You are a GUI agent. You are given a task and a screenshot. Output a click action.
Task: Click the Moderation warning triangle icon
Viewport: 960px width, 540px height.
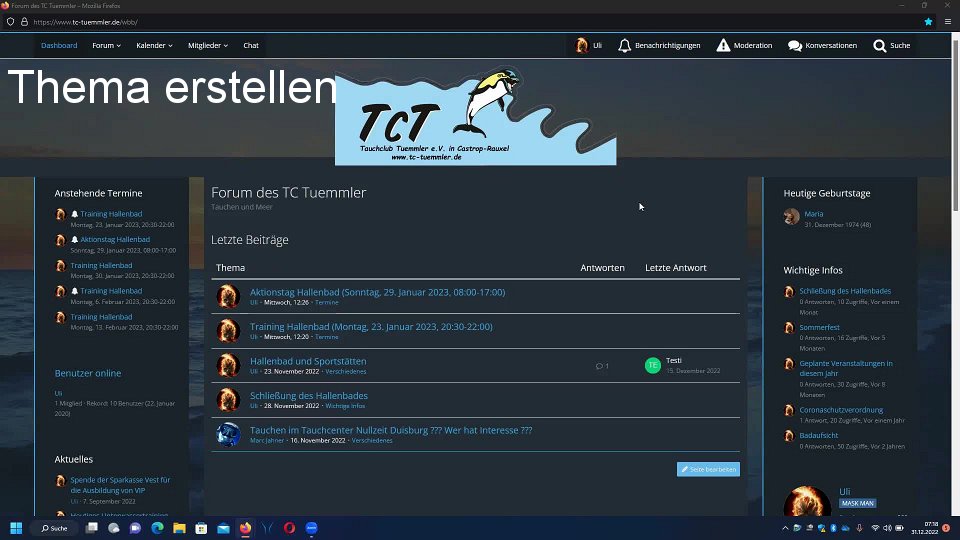coord(723,45)
